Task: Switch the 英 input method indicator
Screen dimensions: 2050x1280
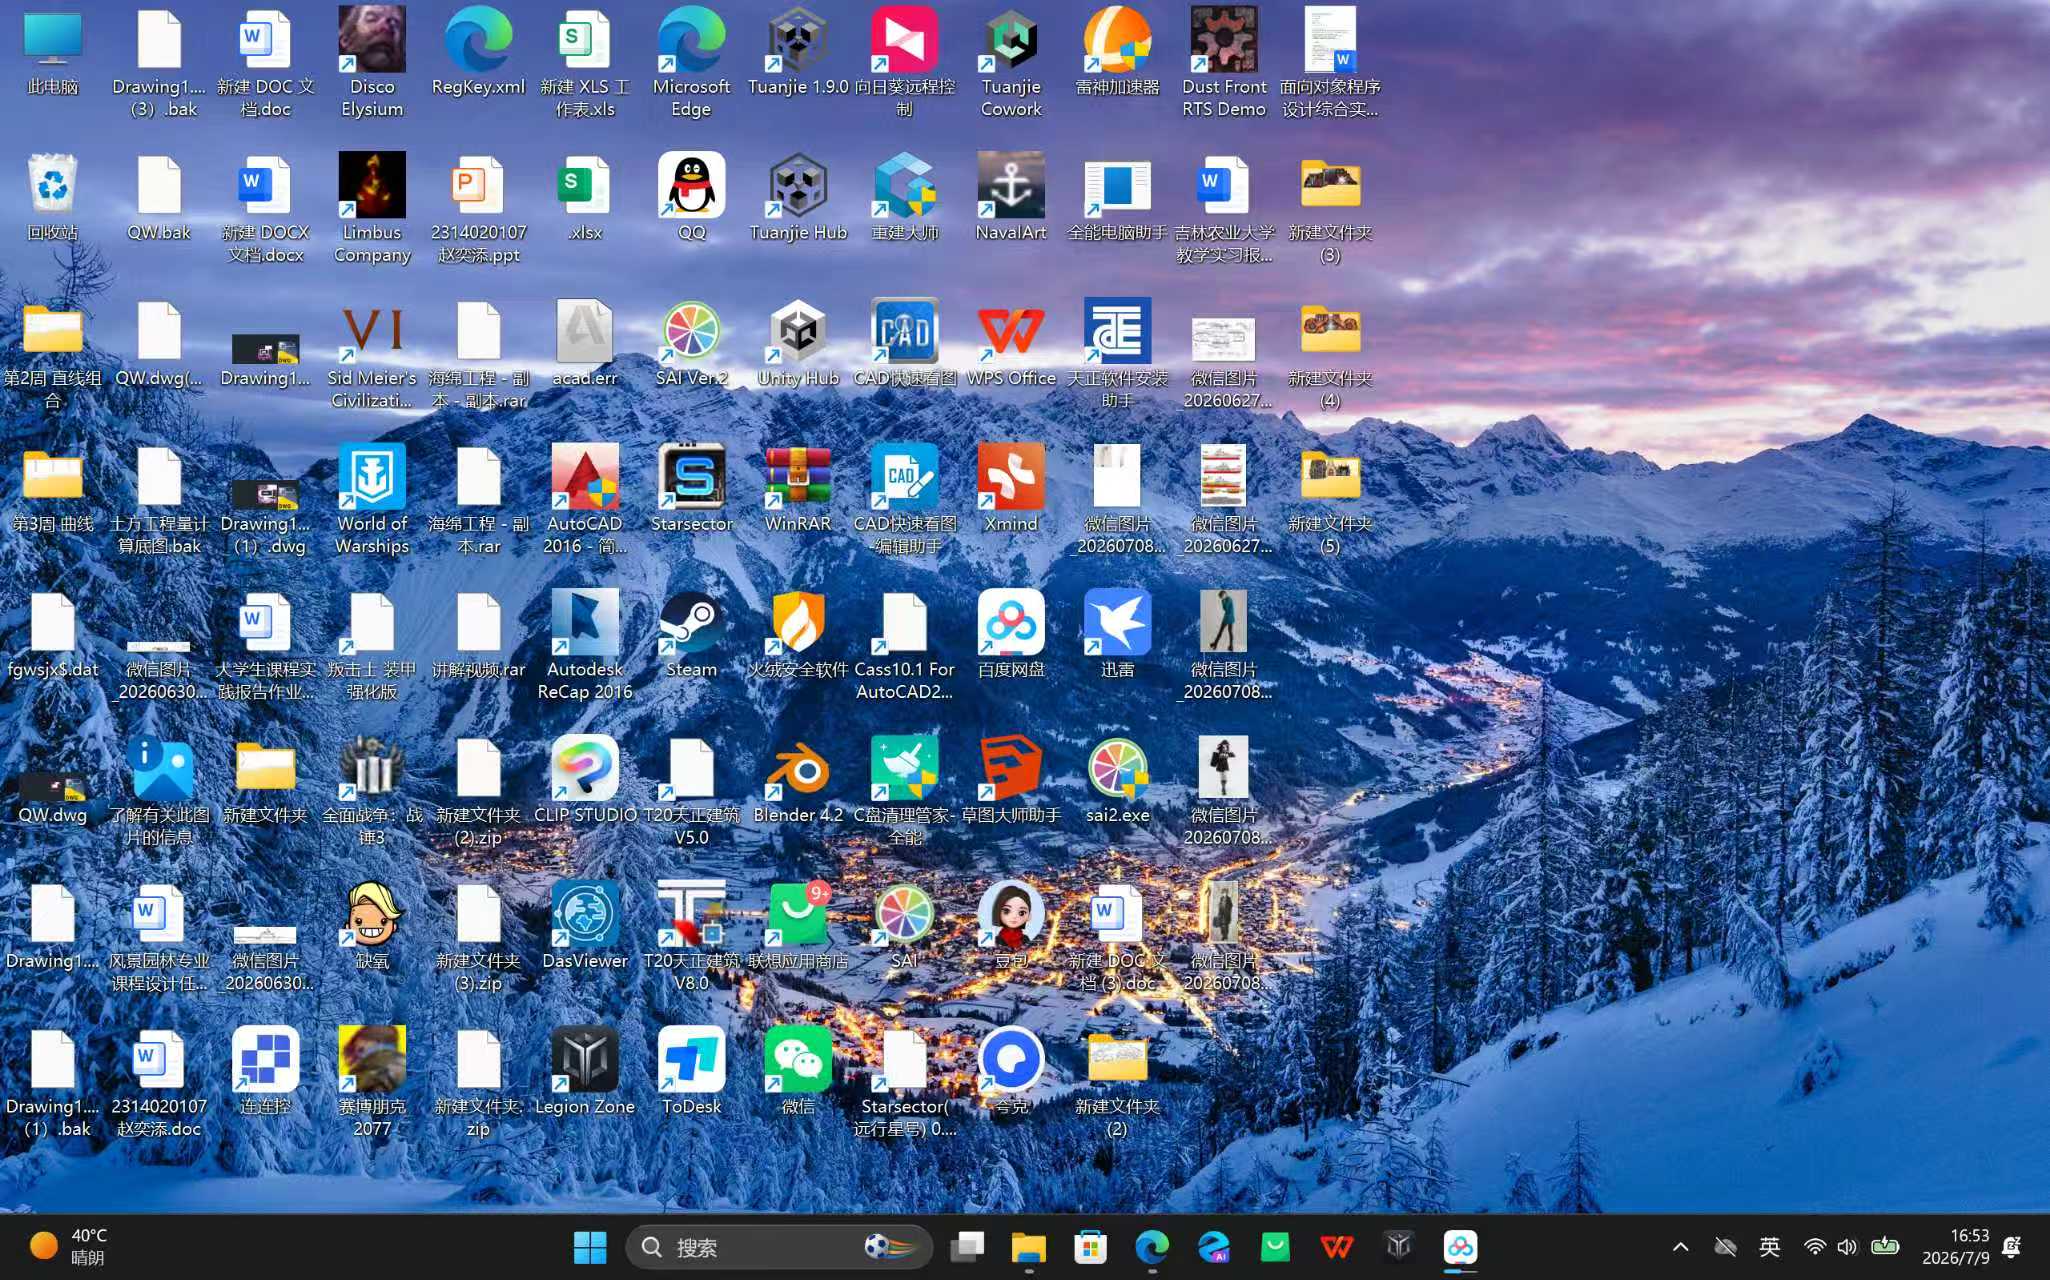Action: pos(1770,1247)
